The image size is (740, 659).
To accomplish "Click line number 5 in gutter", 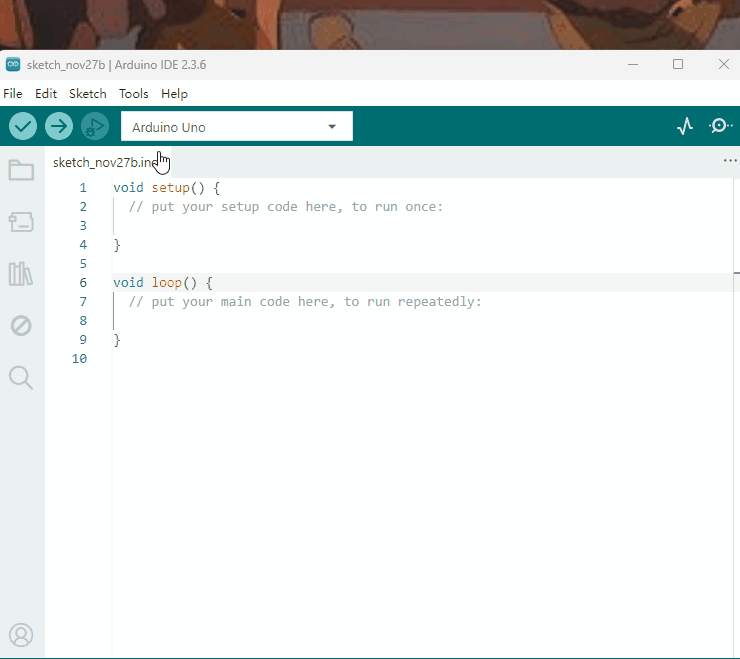I will click(83, 264).
